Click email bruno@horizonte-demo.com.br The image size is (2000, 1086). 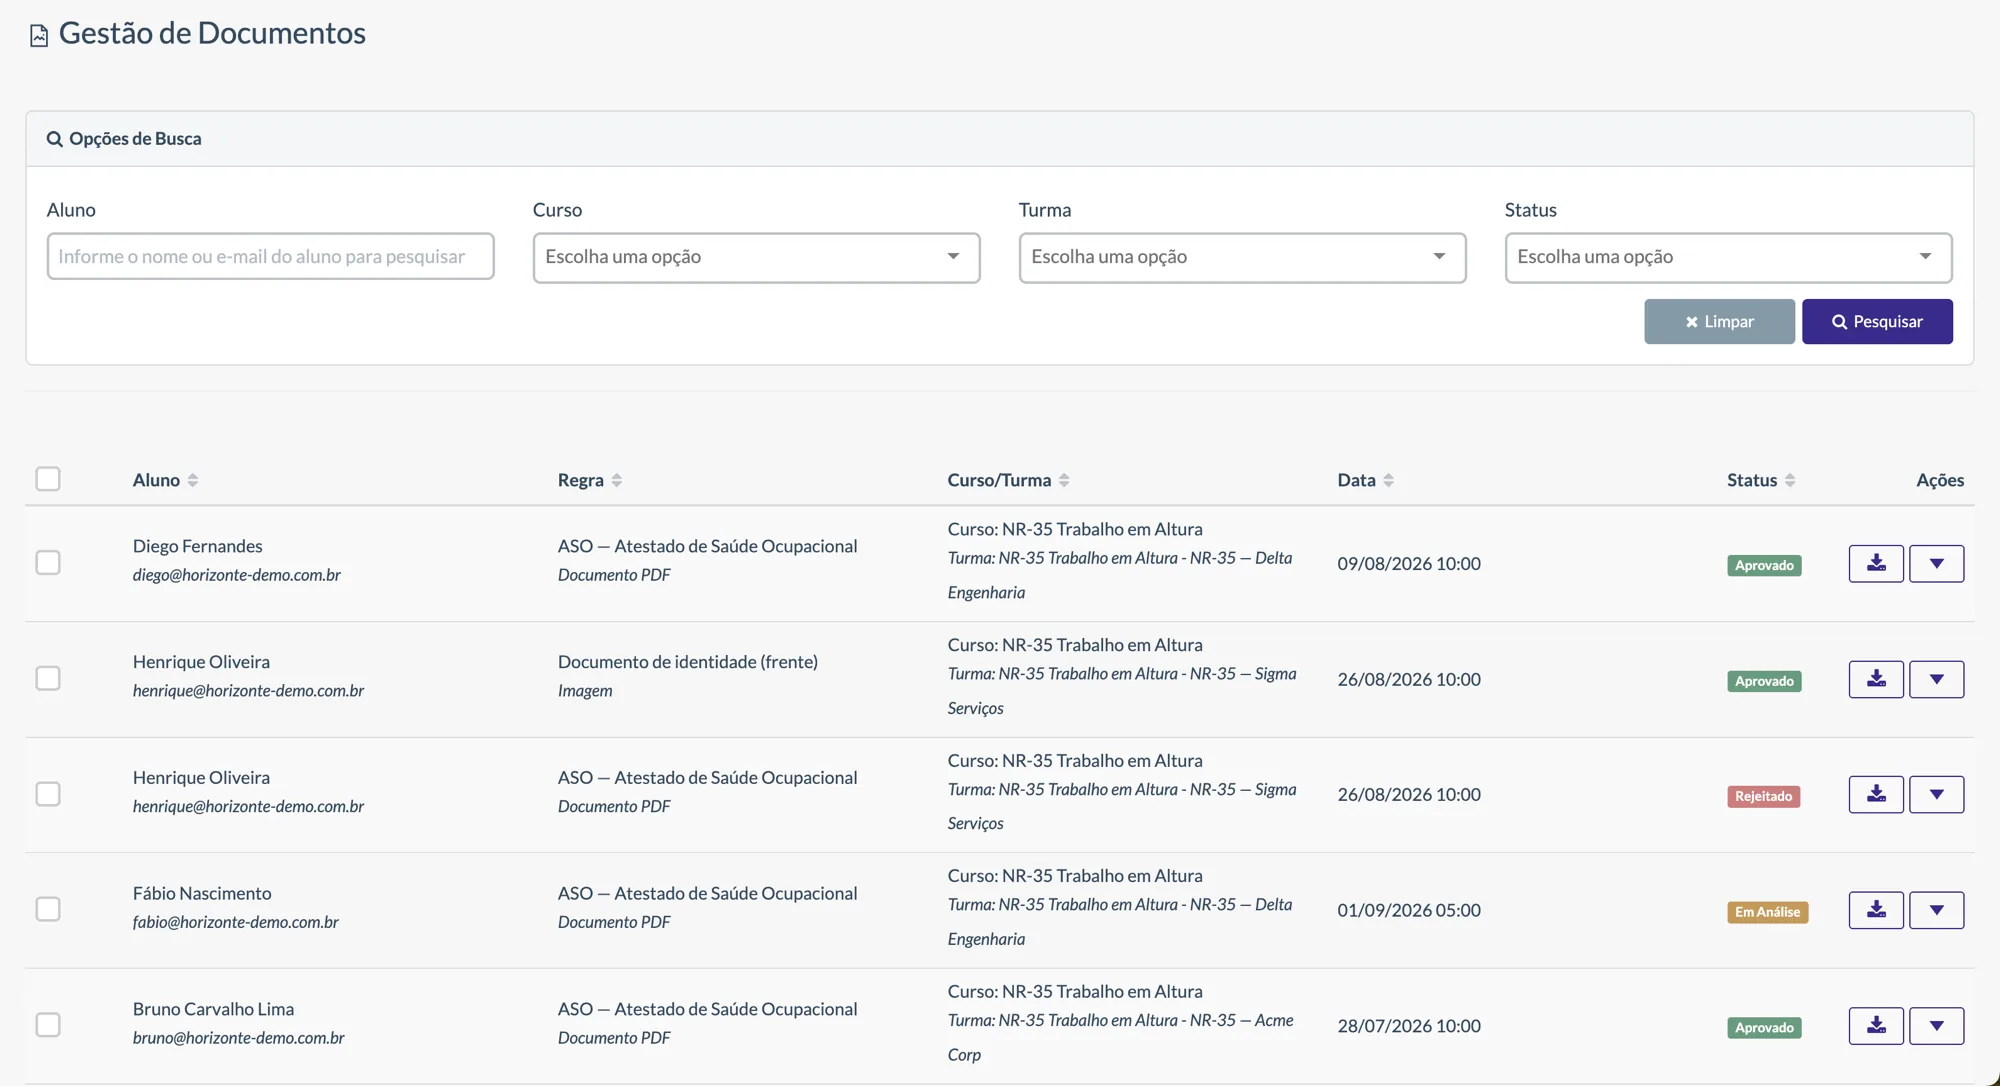pos(239,1038)
